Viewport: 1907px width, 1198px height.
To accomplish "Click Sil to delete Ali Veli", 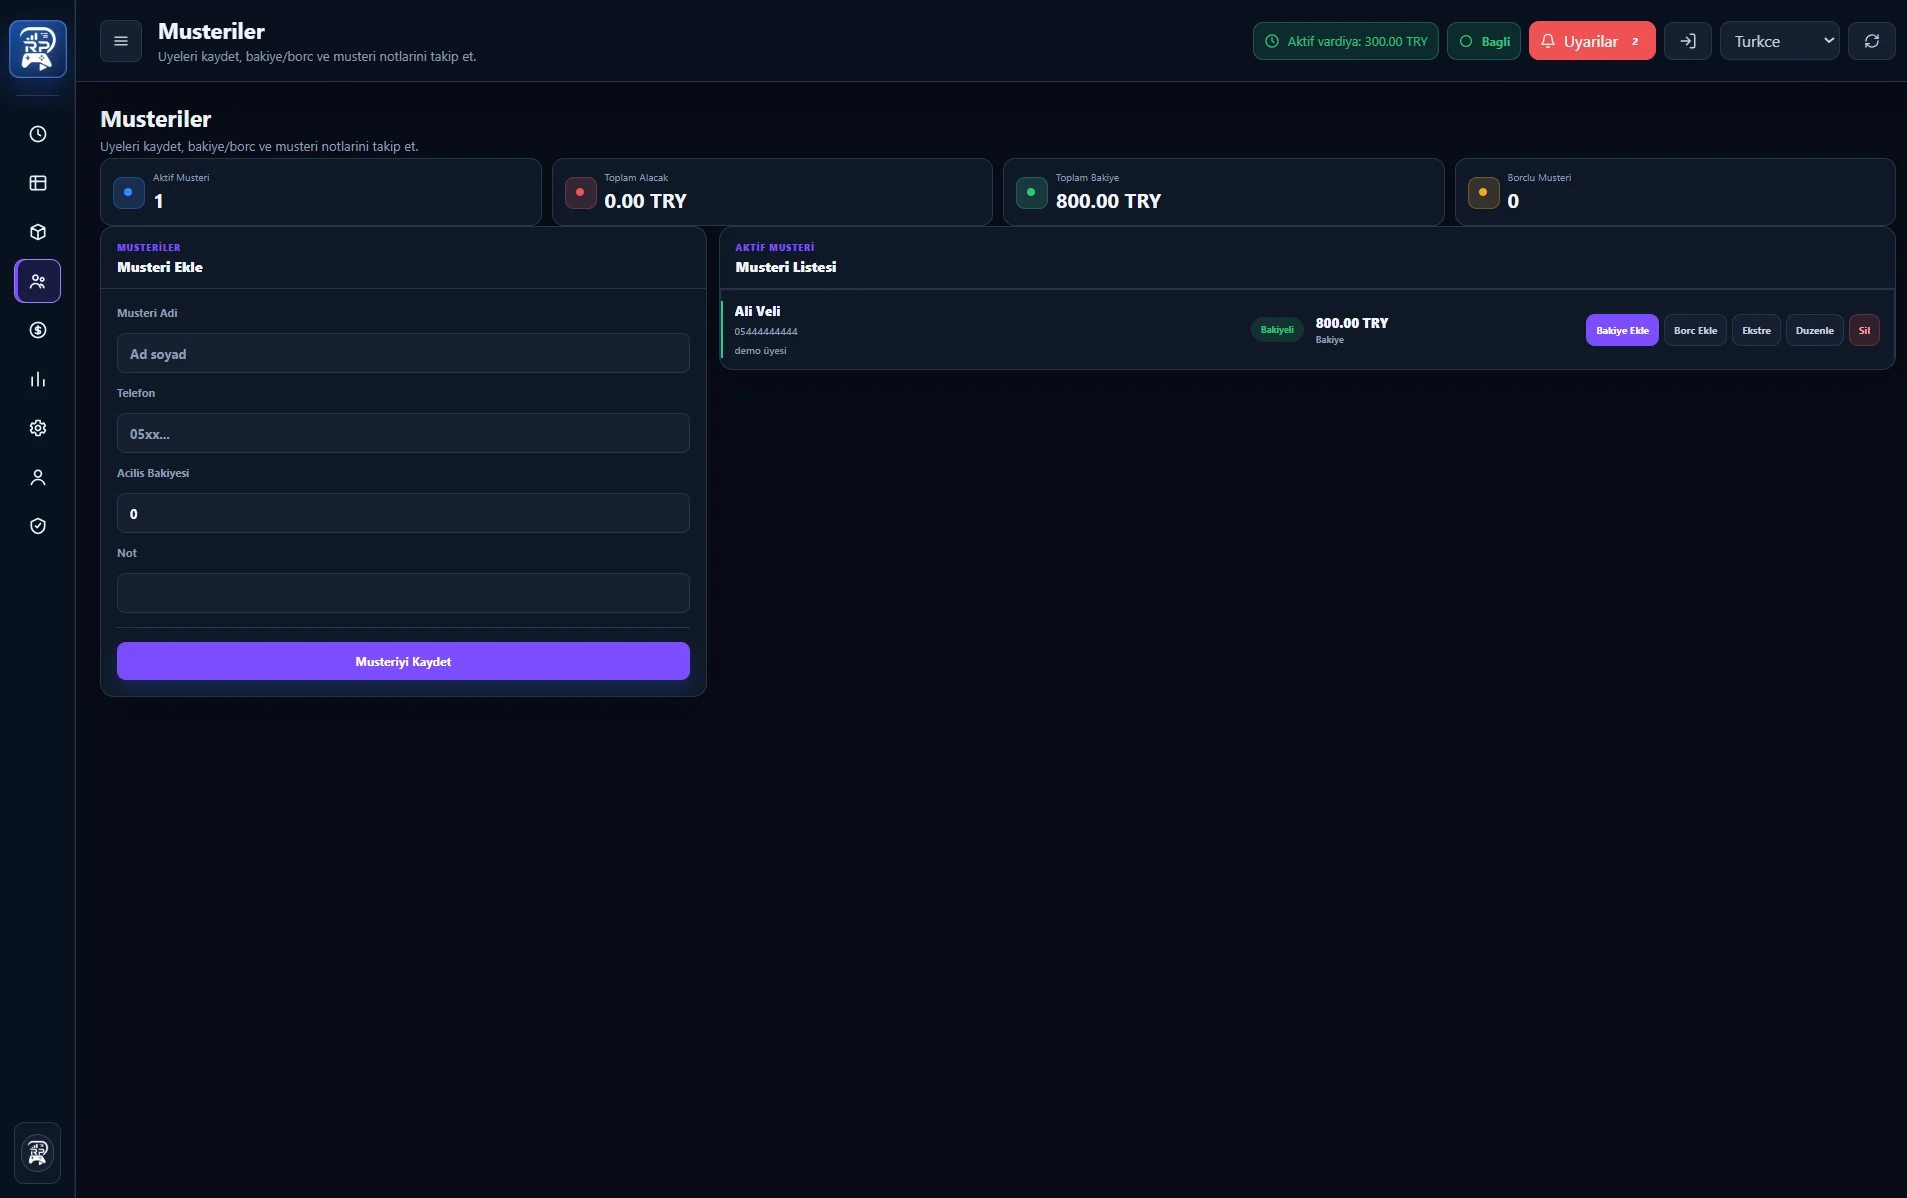I will [1864, 330].
